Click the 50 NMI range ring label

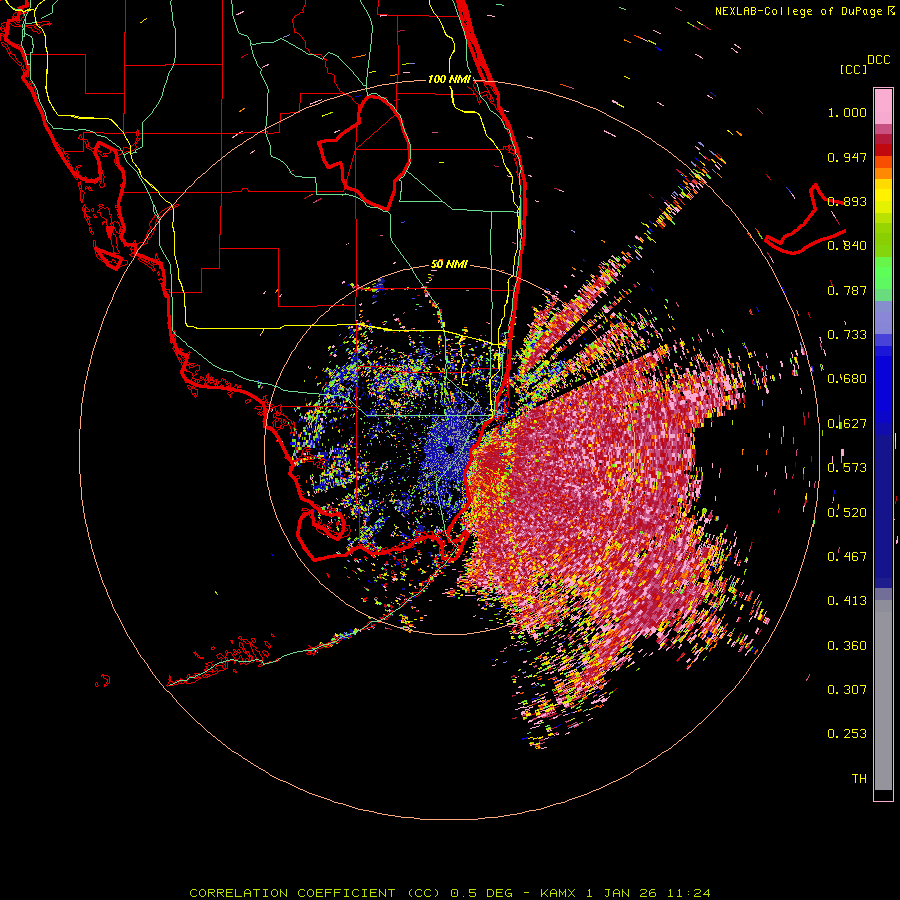pos(449,264)
